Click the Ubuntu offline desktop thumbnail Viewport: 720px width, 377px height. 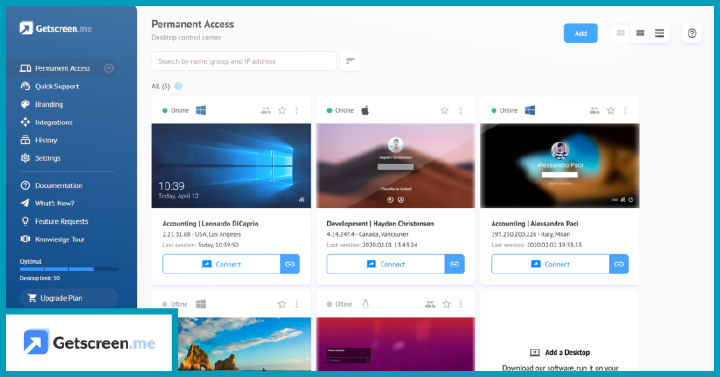point(395,344)
